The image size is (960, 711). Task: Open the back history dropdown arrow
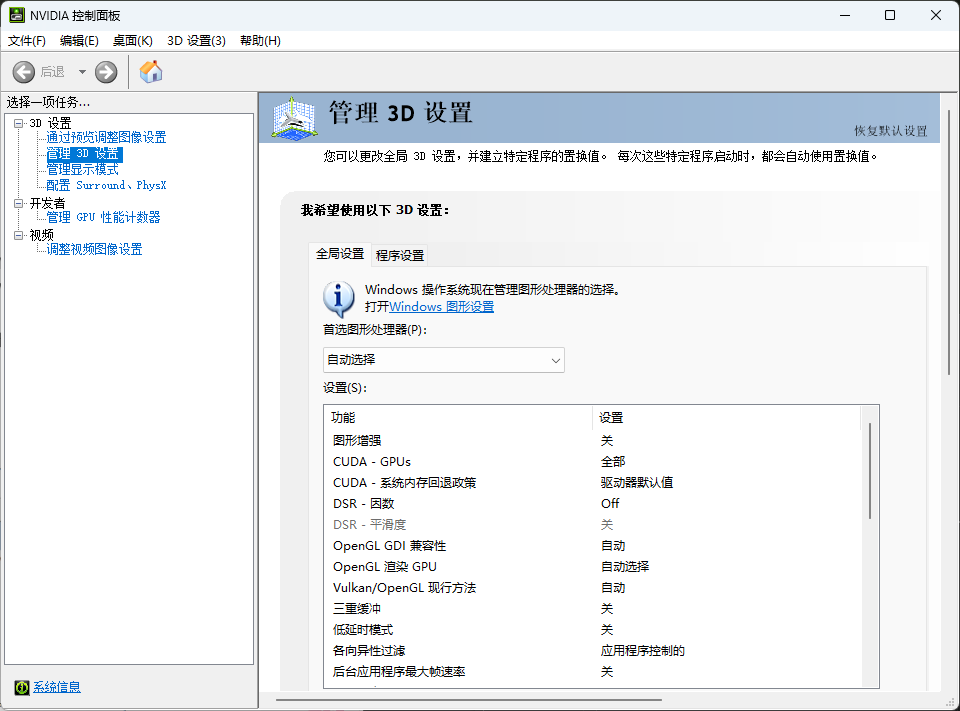point(82,72)
